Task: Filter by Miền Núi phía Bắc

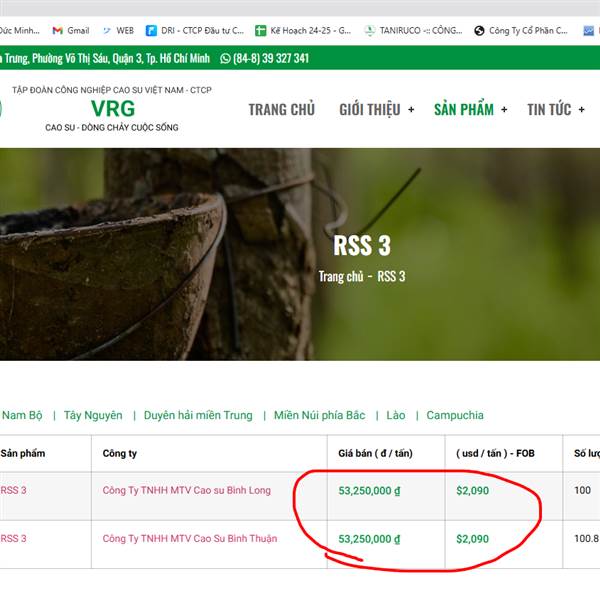Action: (x=320, y=415)
